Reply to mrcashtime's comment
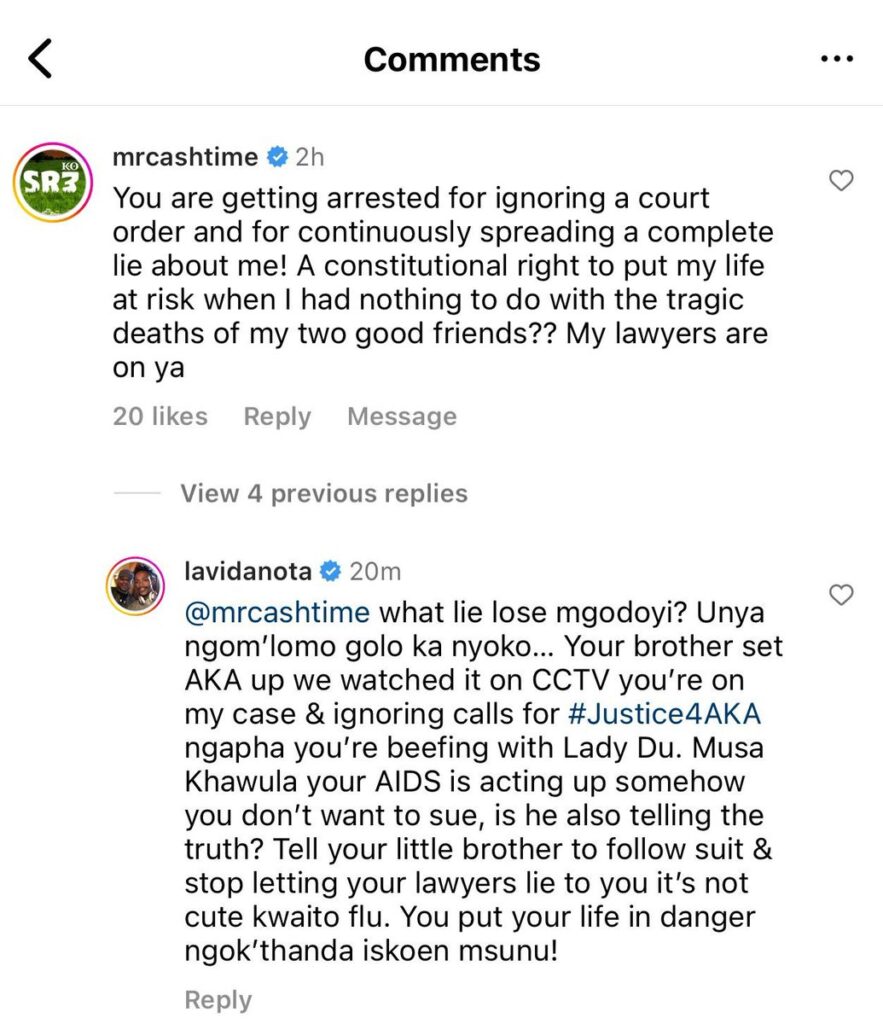The height and width of the screenshot is (1024, 883). click(x=277, y=416)
